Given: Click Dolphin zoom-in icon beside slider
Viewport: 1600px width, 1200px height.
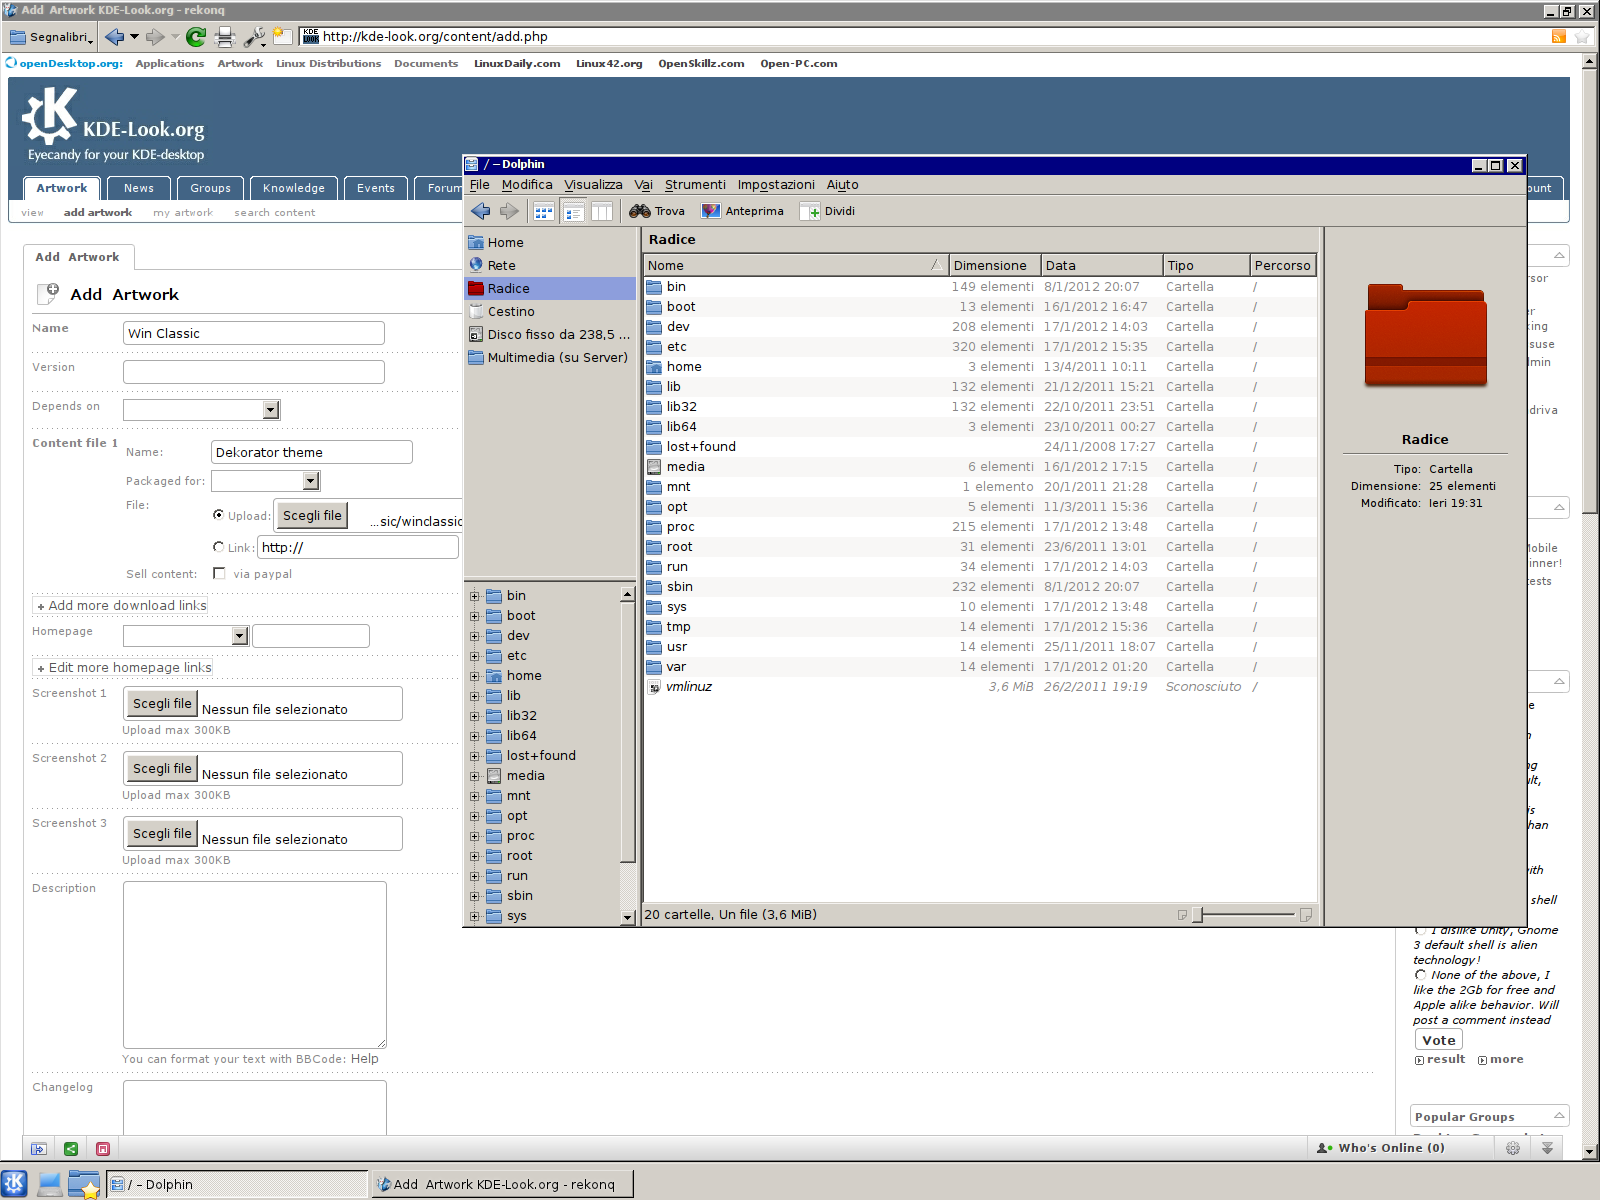Looking at the screenshot, I should tap(1305, 915).
